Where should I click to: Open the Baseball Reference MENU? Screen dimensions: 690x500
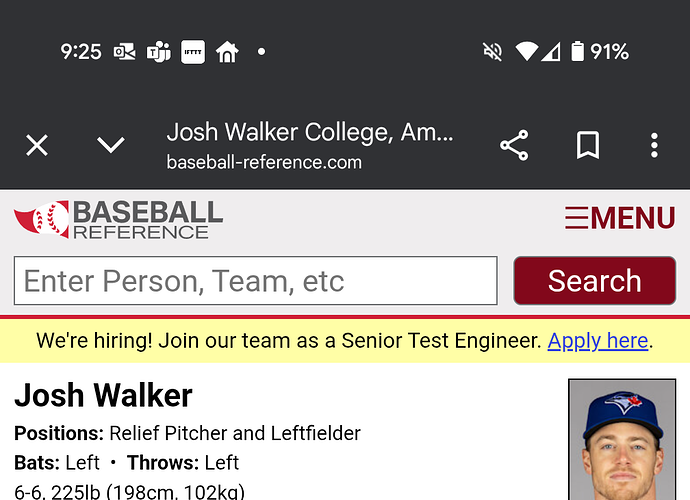[620, 218]
